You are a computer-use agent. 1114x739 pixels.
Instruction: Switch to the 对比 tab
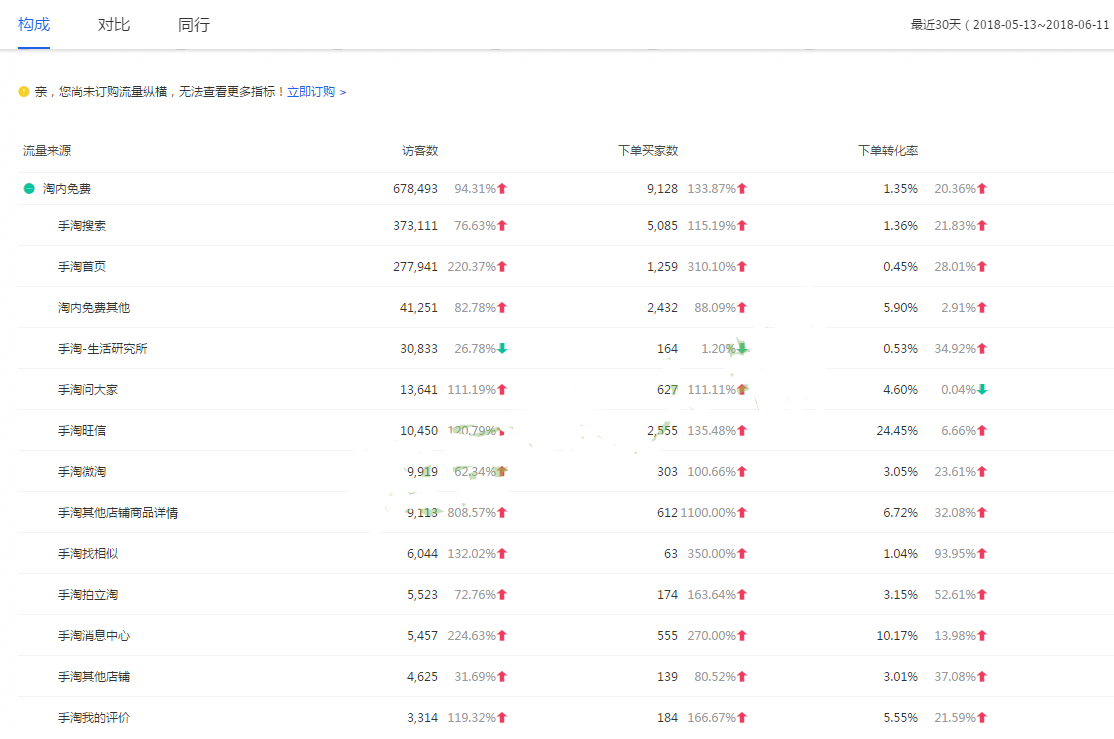[x=114, y=25]
